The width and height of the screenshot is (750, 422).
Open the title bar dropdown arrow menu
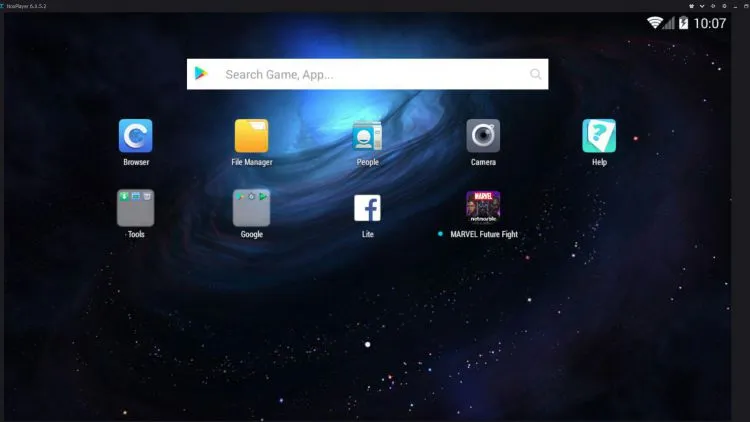click(x=702, y=6)
